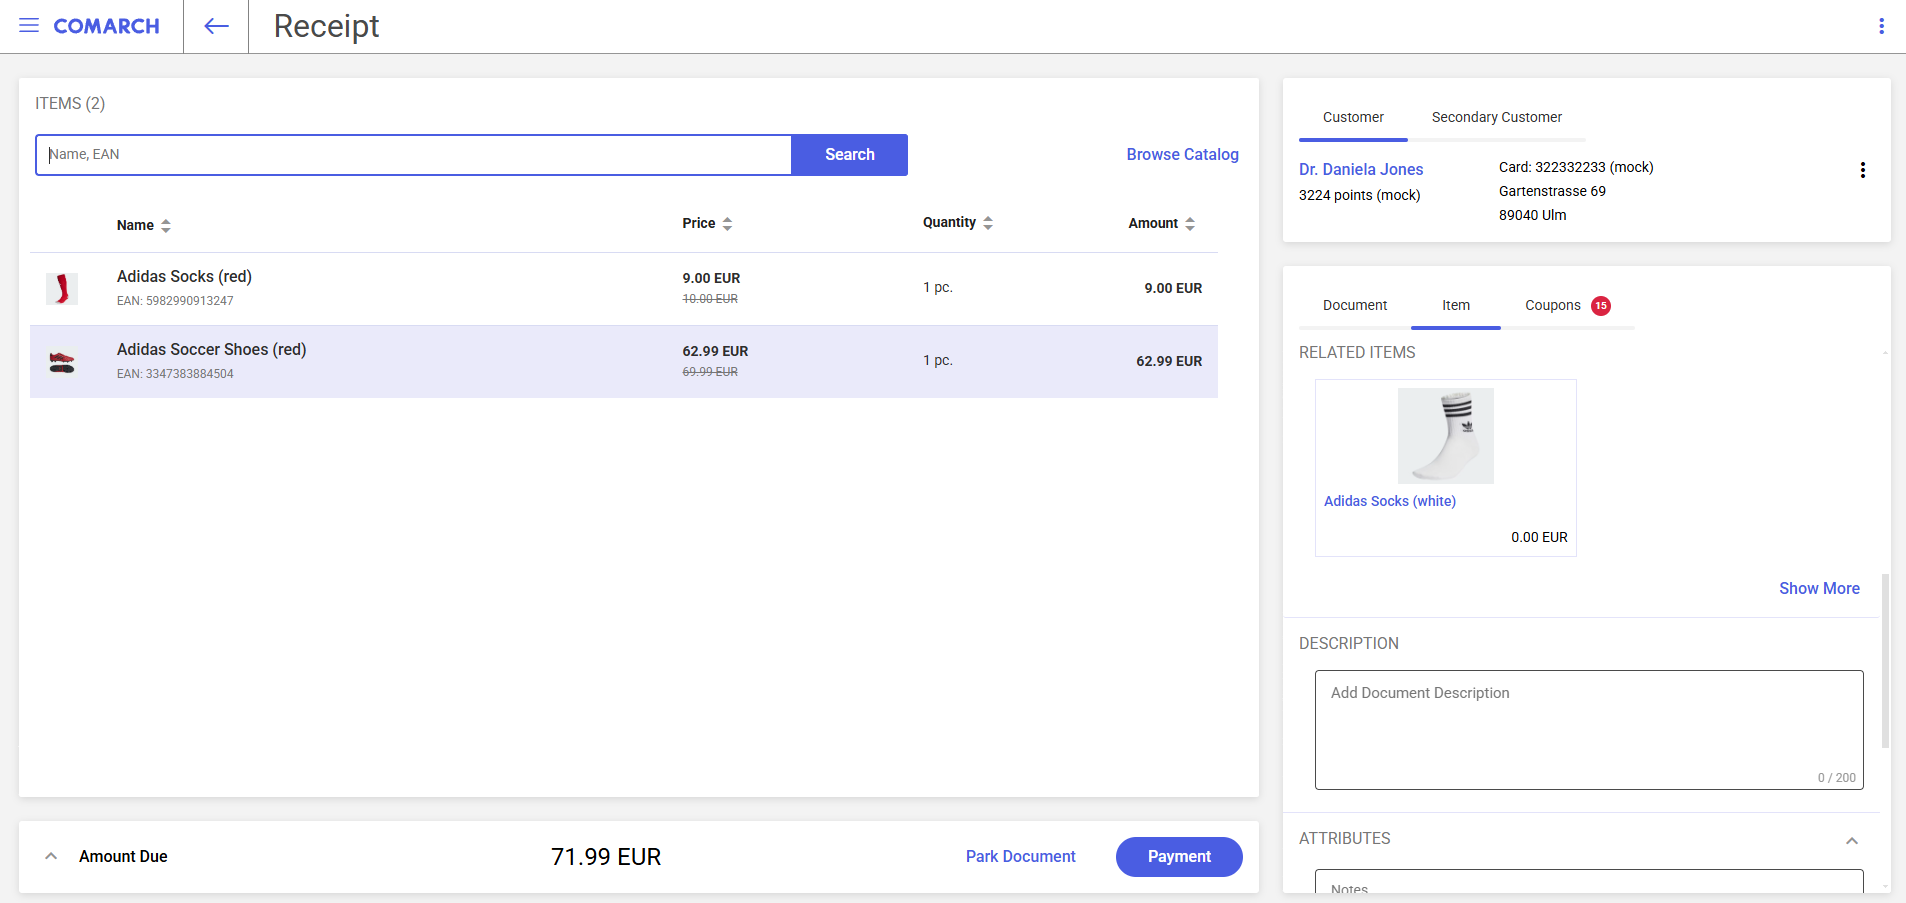
Task: Click EAN: 3347383884504
Action: (175, 374)
